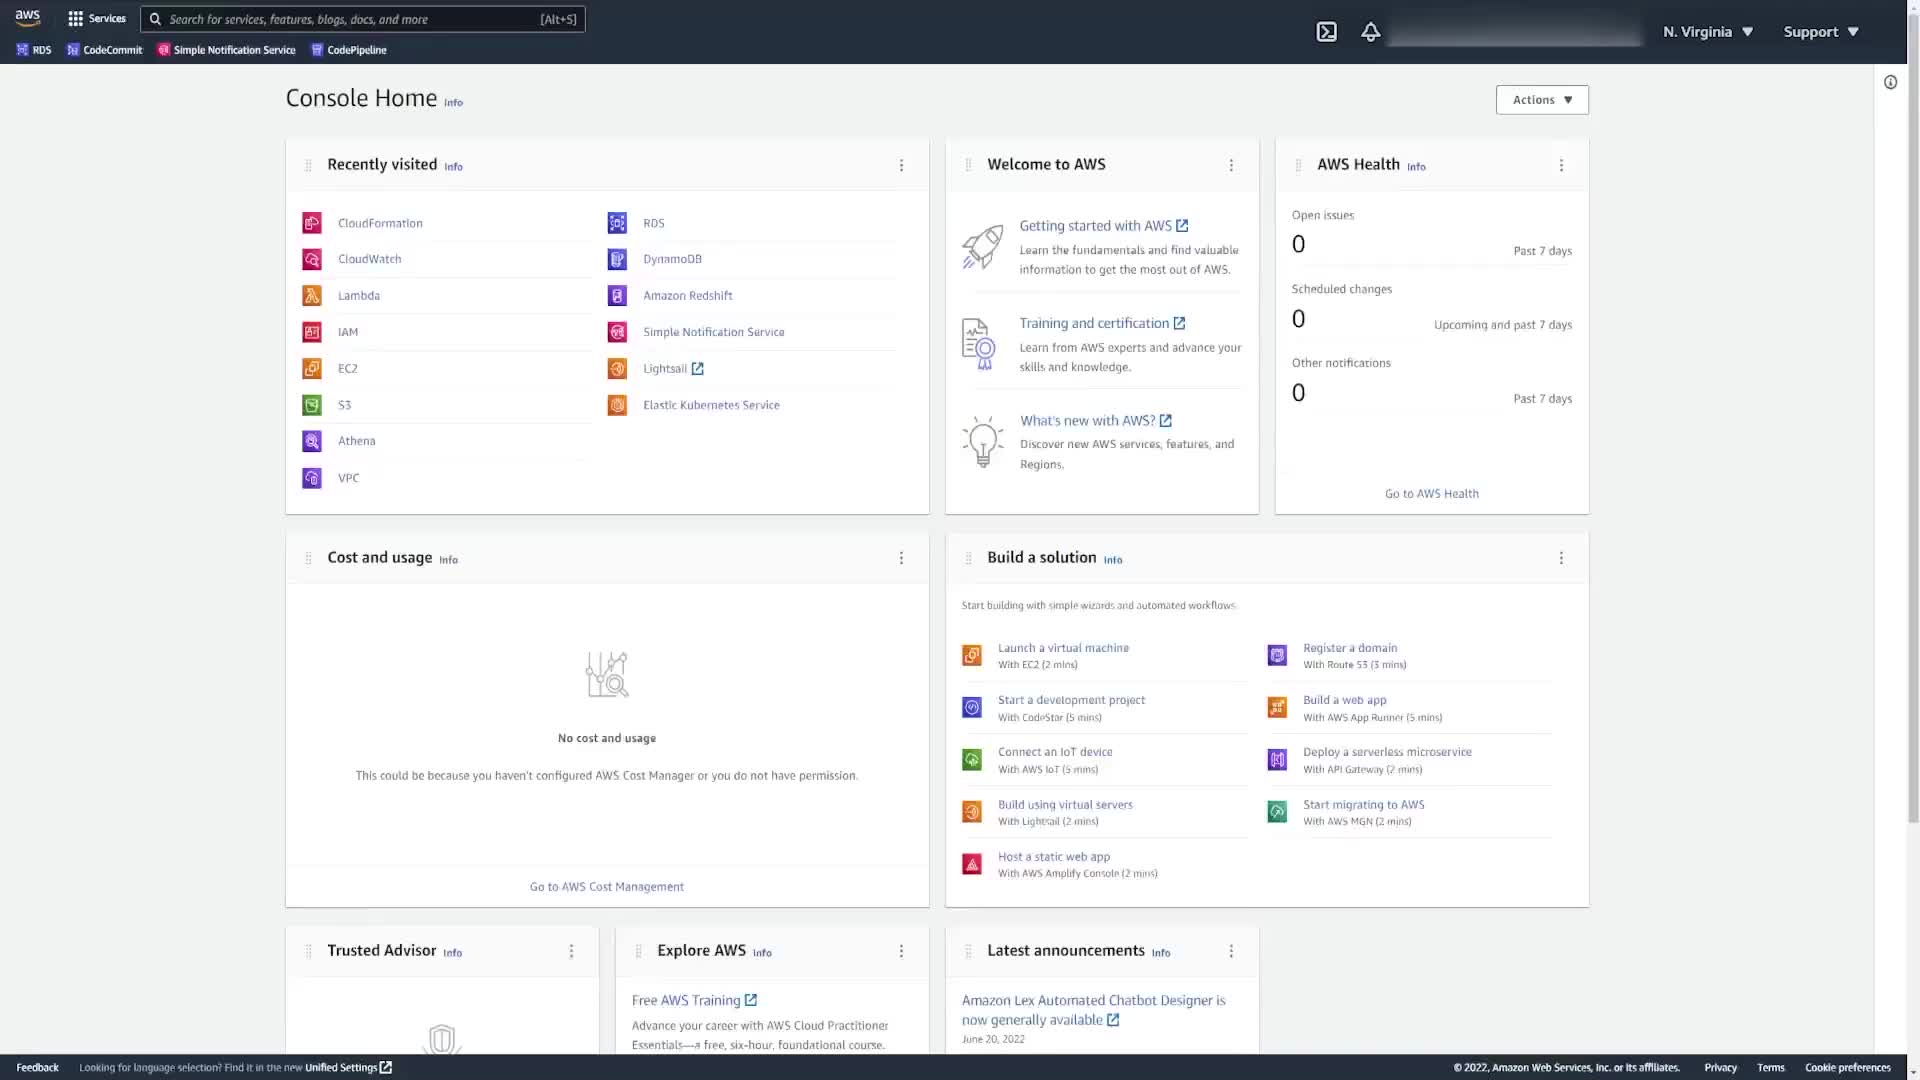1920x1080 pixels.
Task: Click the notifications bell icon
Action: pos(1370,32)
